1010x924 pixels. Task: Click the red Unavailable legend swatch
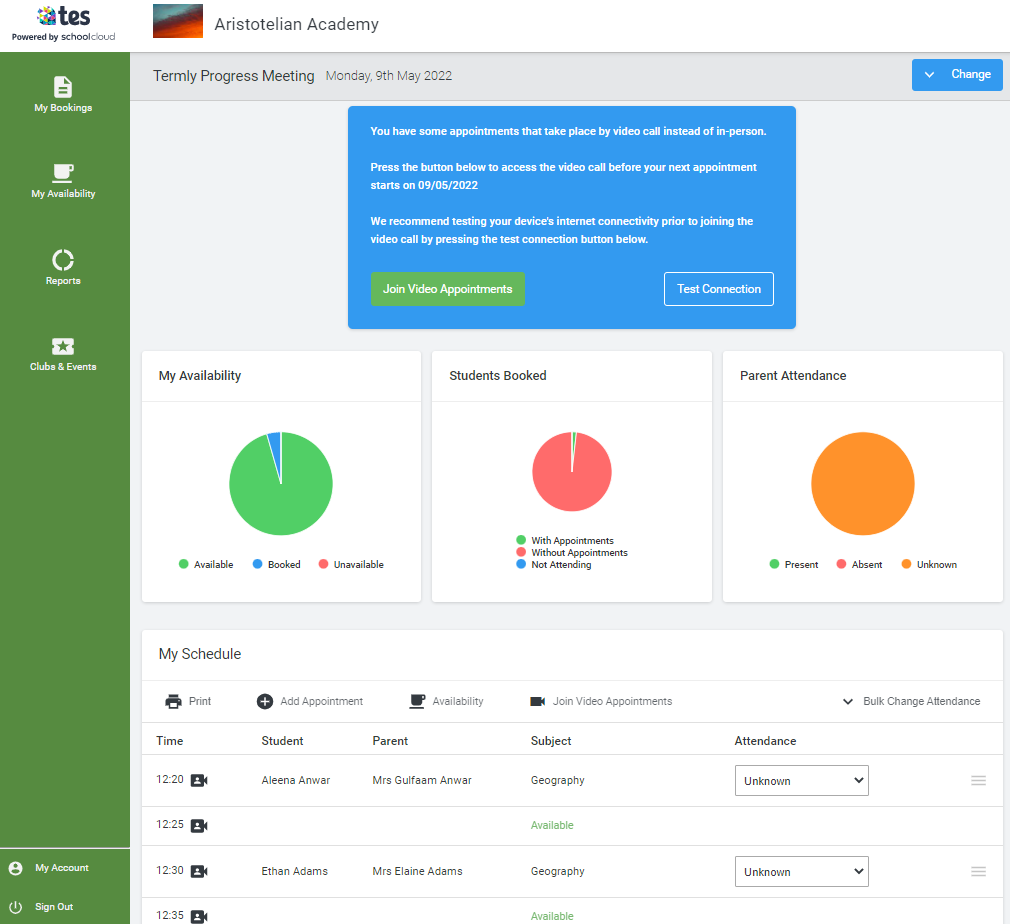coord(323,564)
